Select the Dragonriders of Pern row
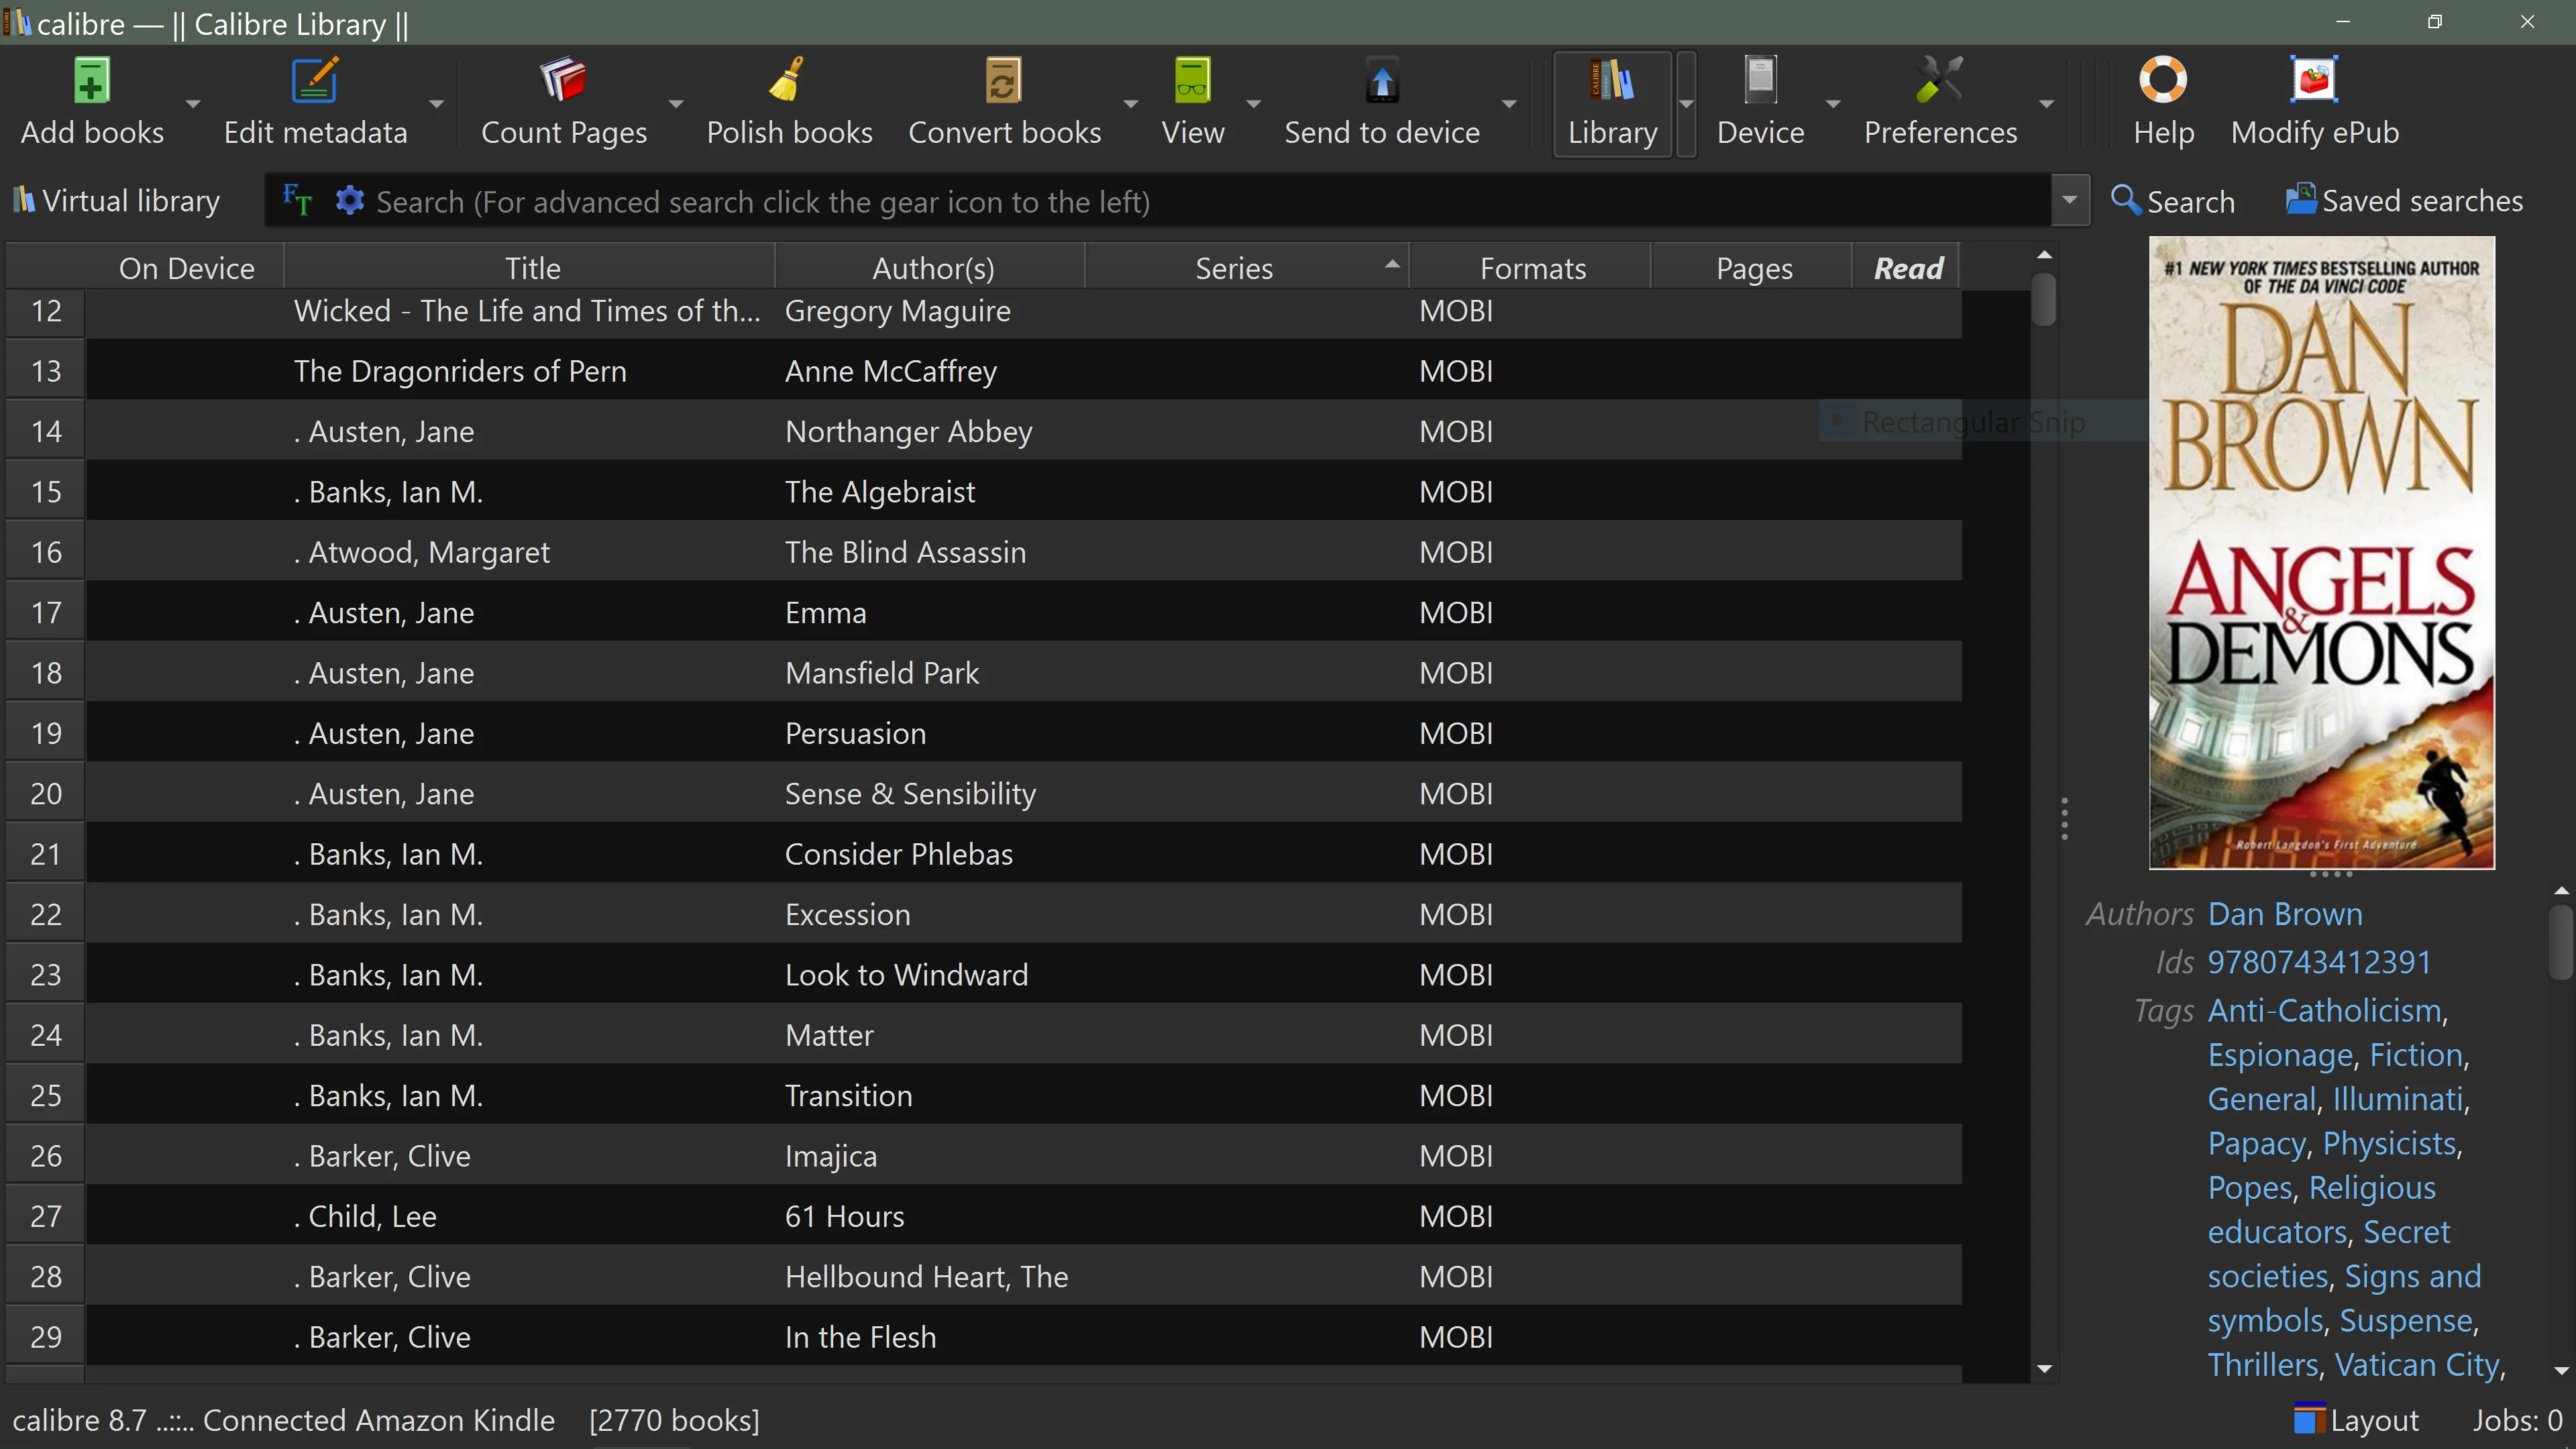 point(1023,371)
